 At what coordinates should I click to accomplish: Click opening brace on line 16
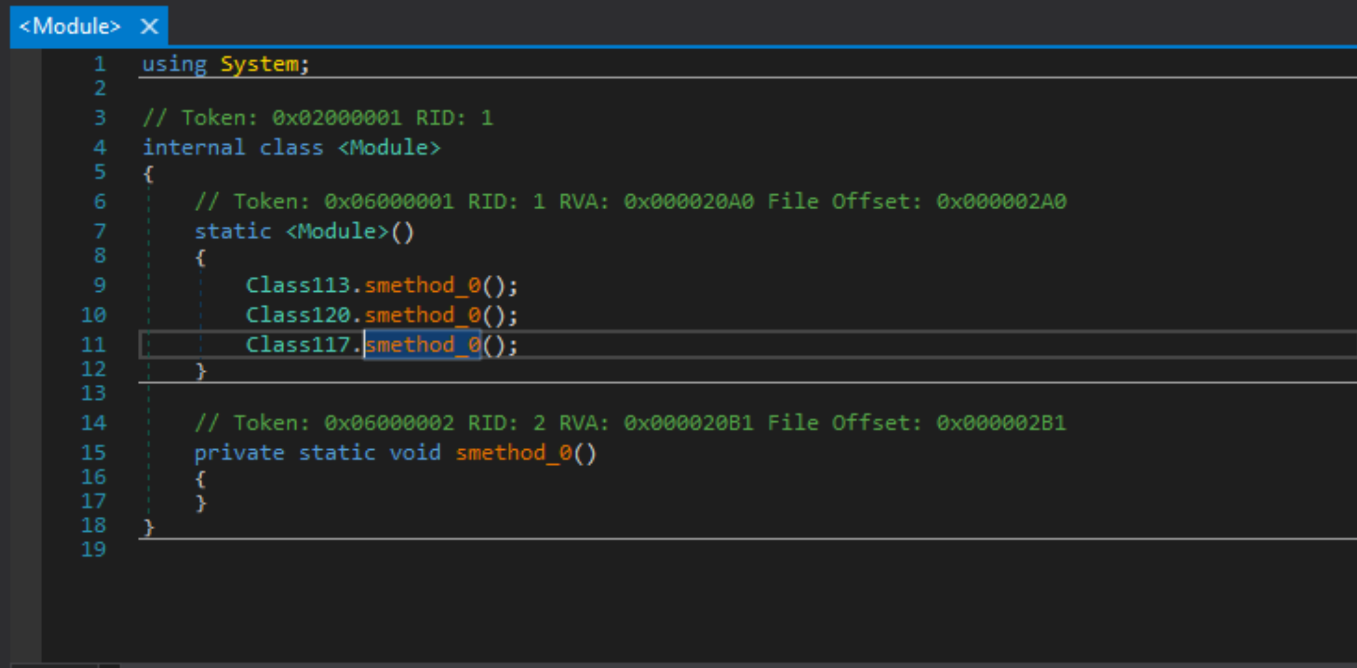pyautogui.click(x=200, y=478)
